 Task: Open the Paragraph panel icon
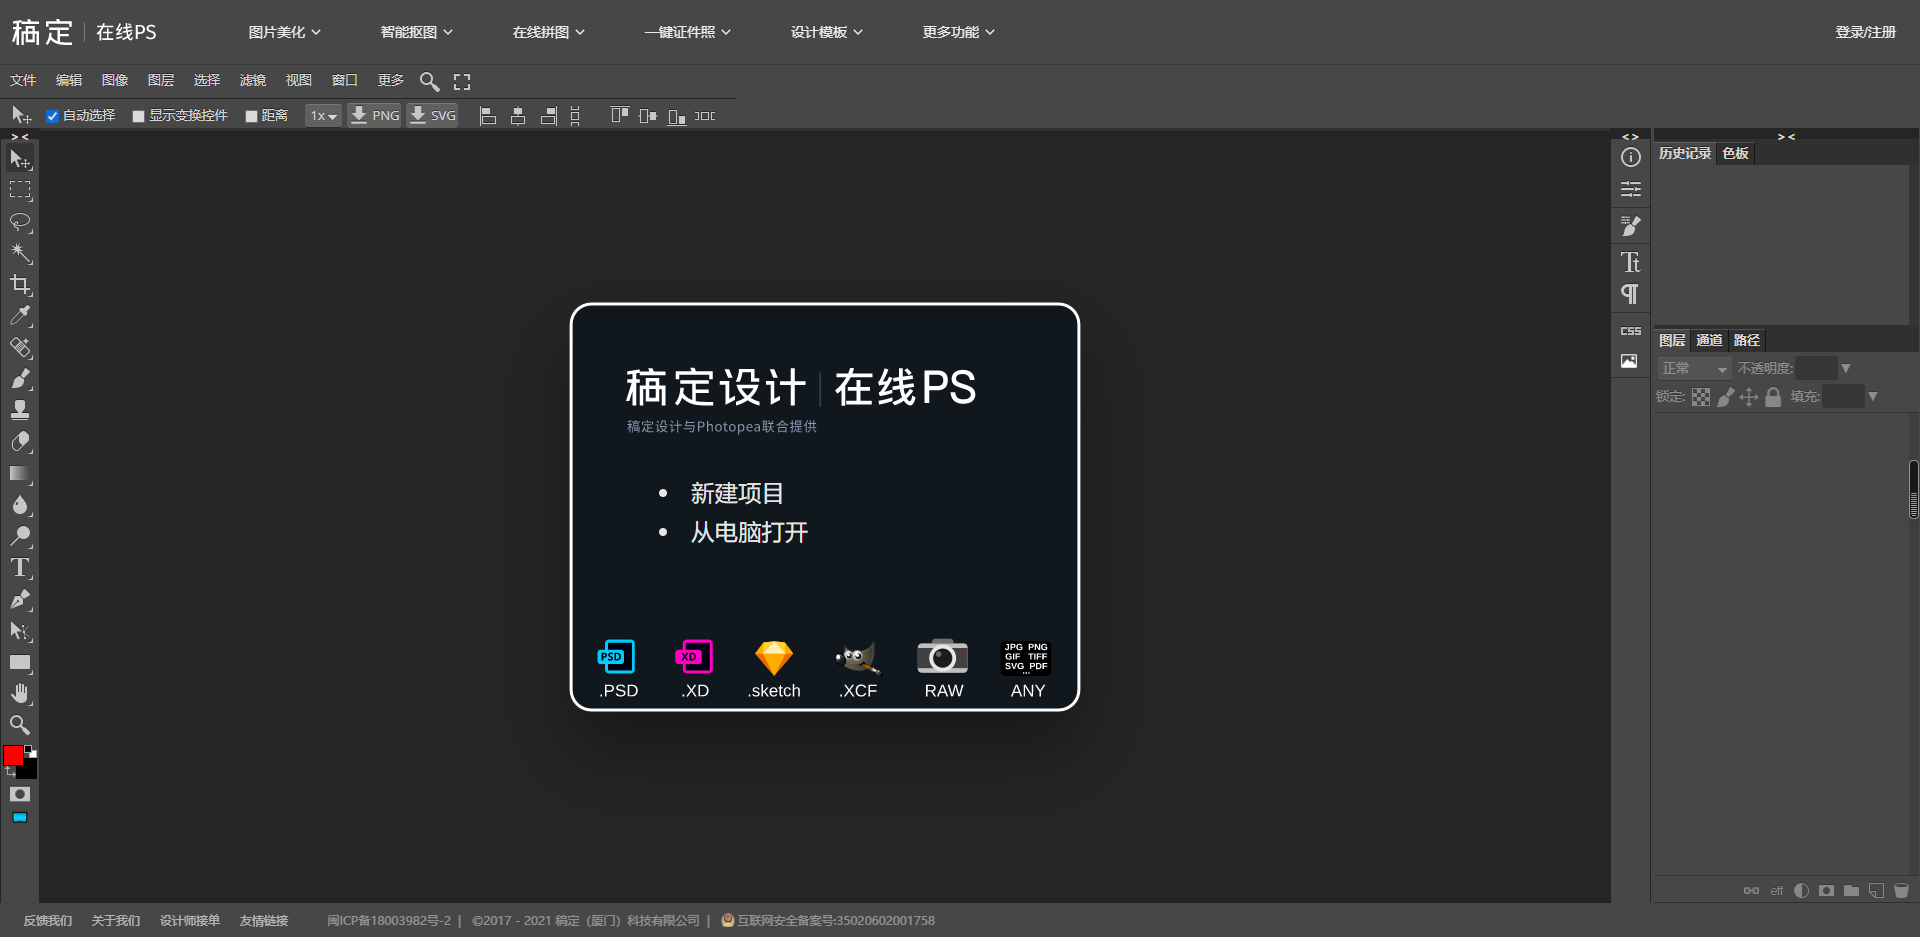(x=1631, y=294)
